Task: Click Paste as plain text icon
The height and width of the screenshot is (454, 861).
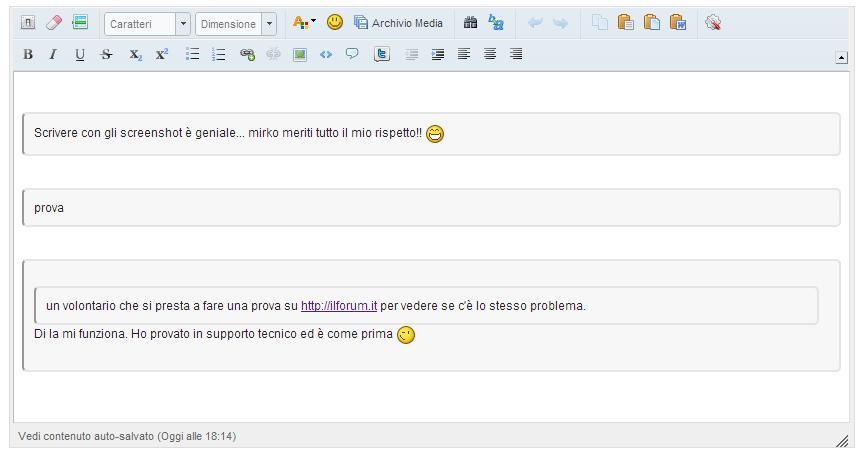Action: coord(652,23)
